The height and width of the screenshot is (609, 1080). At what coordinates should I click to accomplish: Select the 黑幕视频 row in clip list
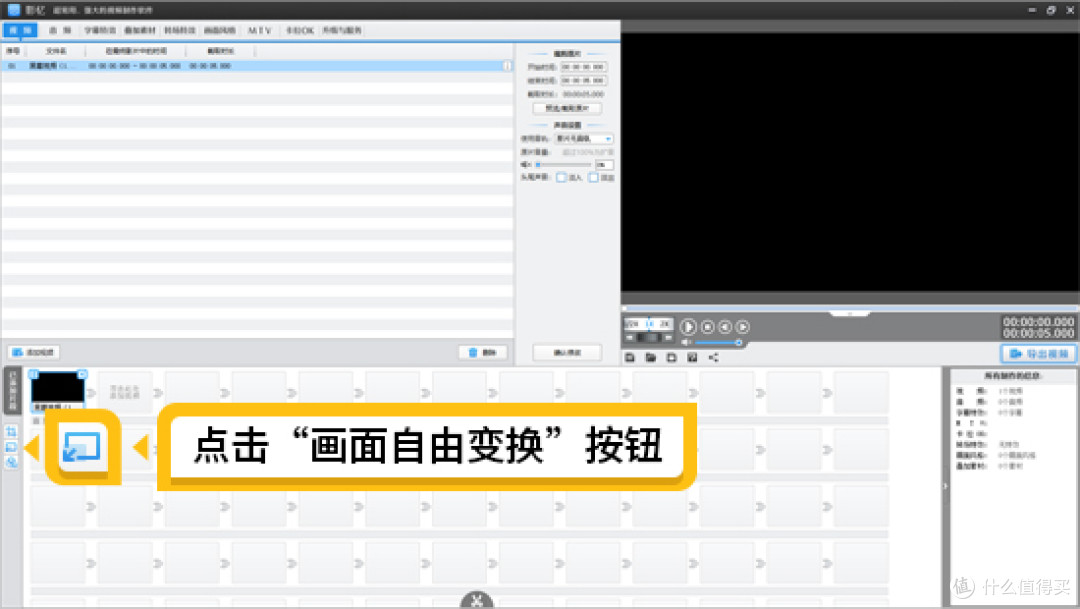coord(256,66)
